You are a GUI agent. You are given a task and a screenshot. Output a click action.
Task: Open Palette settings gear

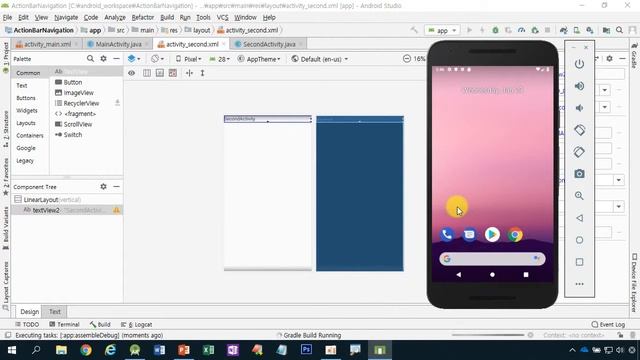point(103,59)
